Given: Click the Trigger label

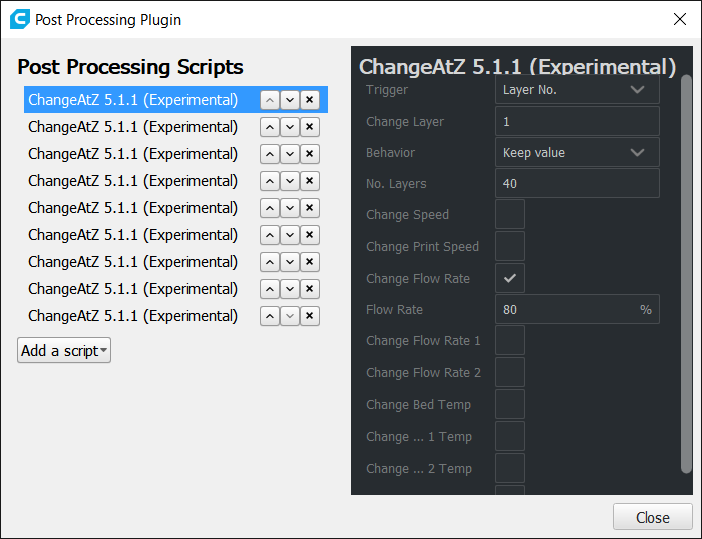Looking at the screenshot, I should [387, 90].
